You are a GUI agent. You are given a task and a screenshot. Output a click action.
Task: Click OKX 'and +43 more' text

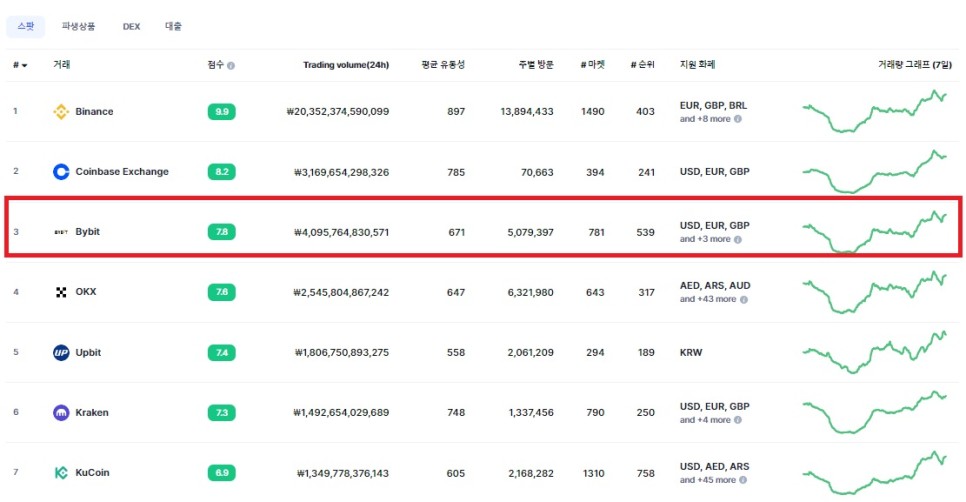[708, 299]
